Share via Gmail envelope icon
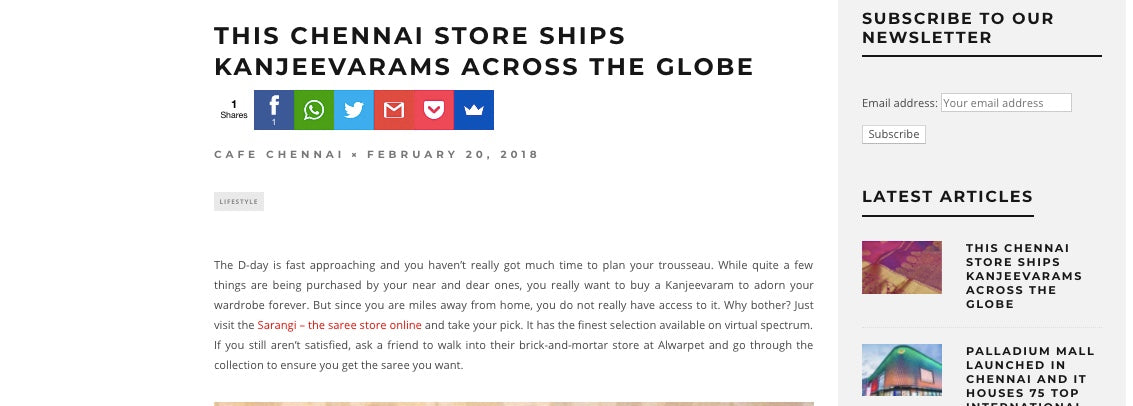This screenshot has height=406, width=1133. (x=394, y=110)
